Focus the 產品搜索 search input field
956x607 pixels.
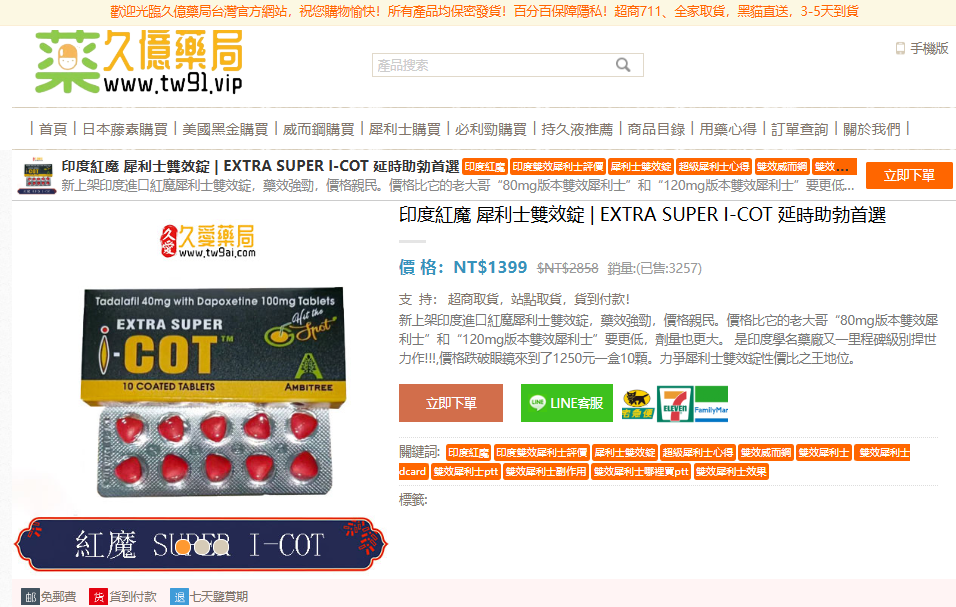coord(490,66)
